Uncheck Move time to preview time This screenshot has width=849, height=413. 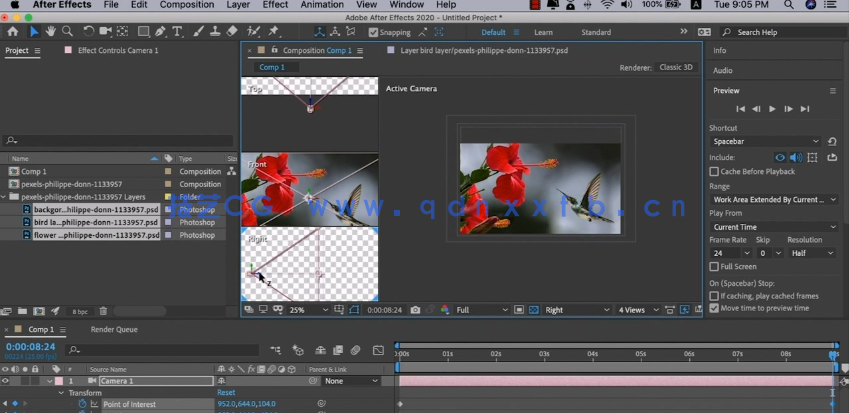714,308
